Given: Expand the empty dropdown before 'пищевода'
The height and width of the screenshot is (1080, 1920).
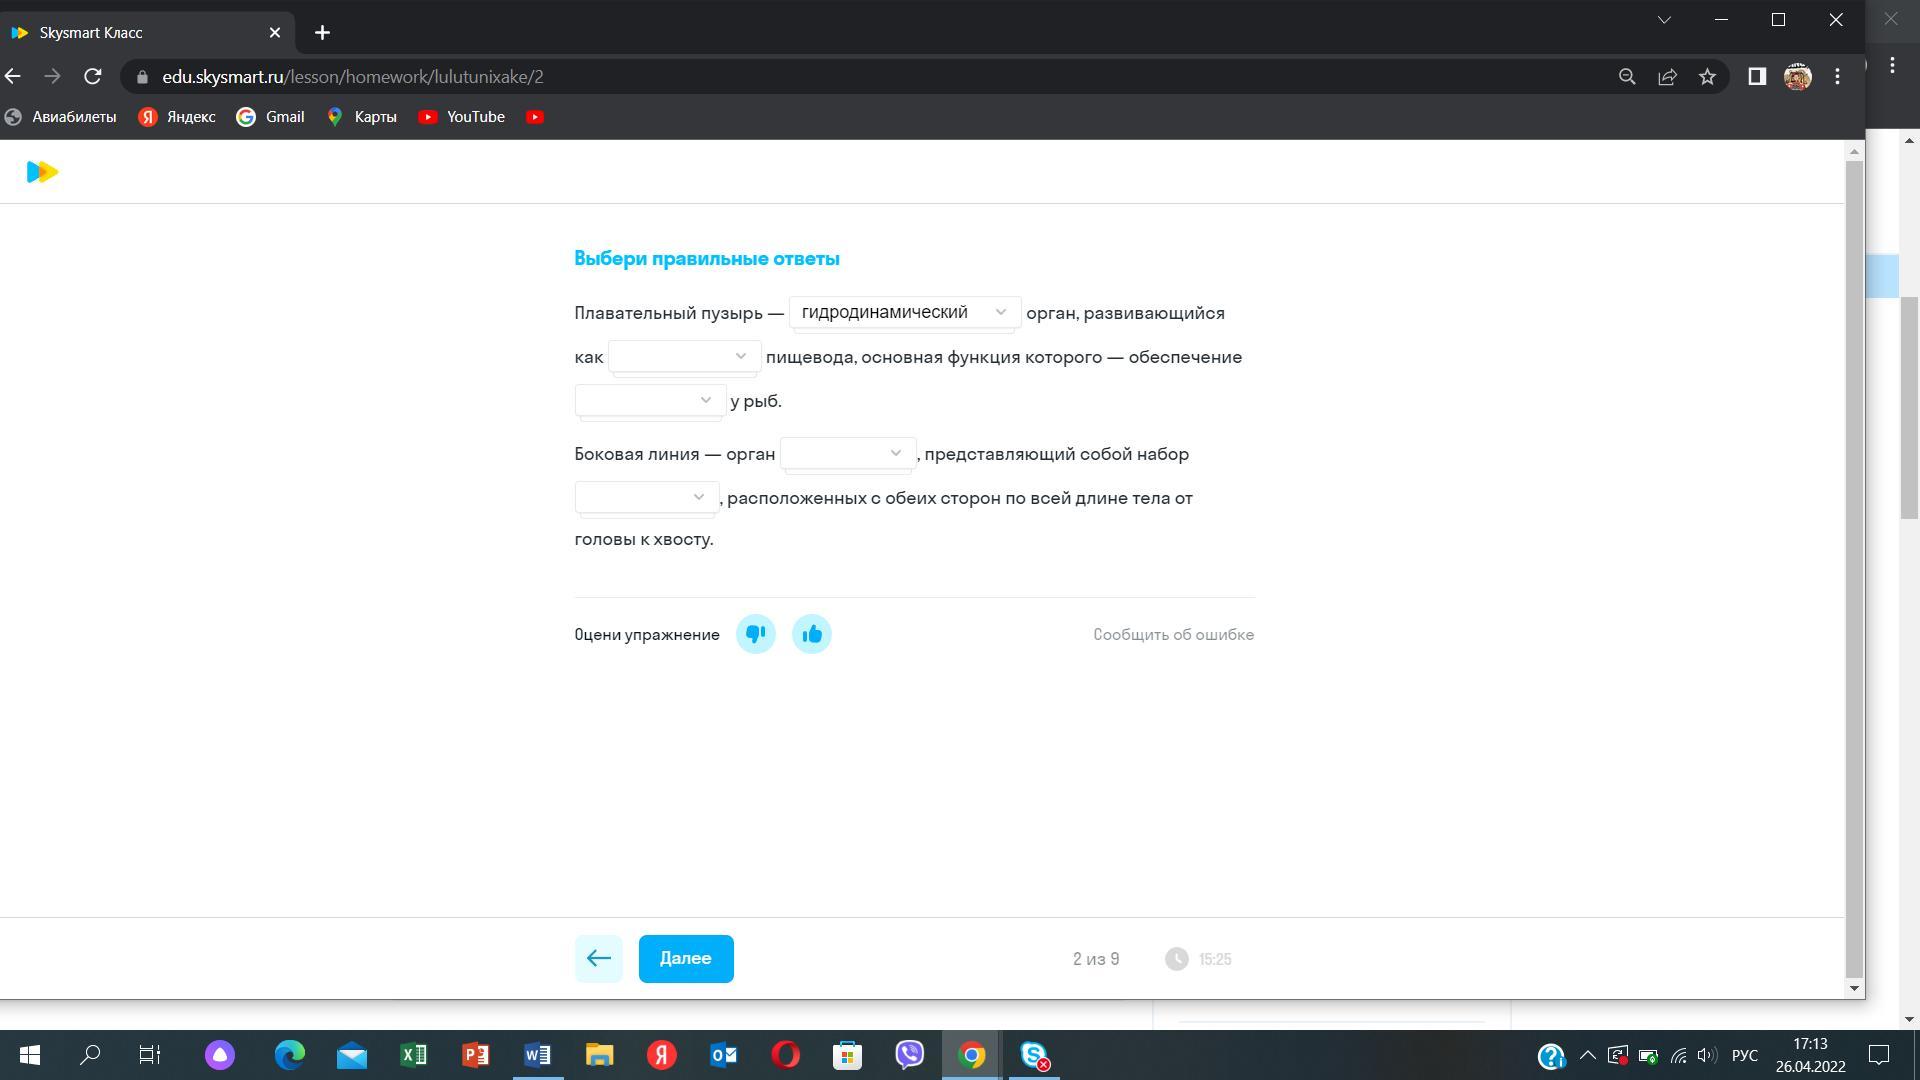Looking at the screenshot, I should tap(684, 357).
